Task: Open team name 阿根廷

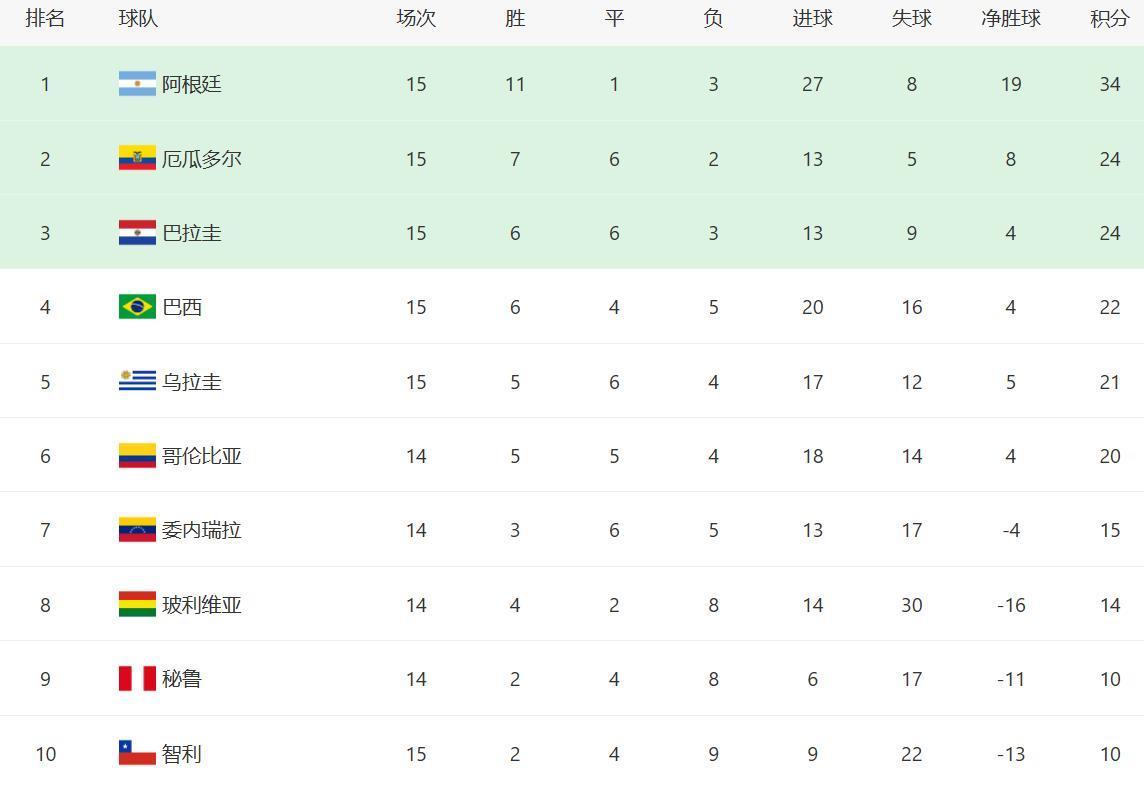Action: click(x=192, y=85)
